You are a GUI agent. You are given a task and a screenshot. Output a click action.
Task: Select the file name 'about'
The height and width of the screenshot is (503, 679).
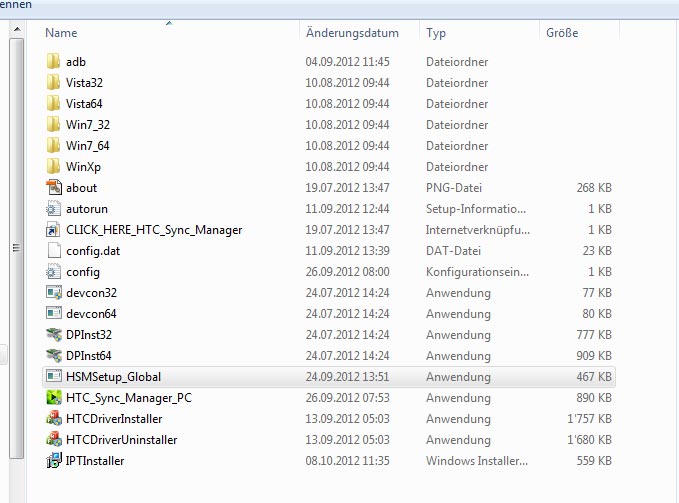coord(81,188)
